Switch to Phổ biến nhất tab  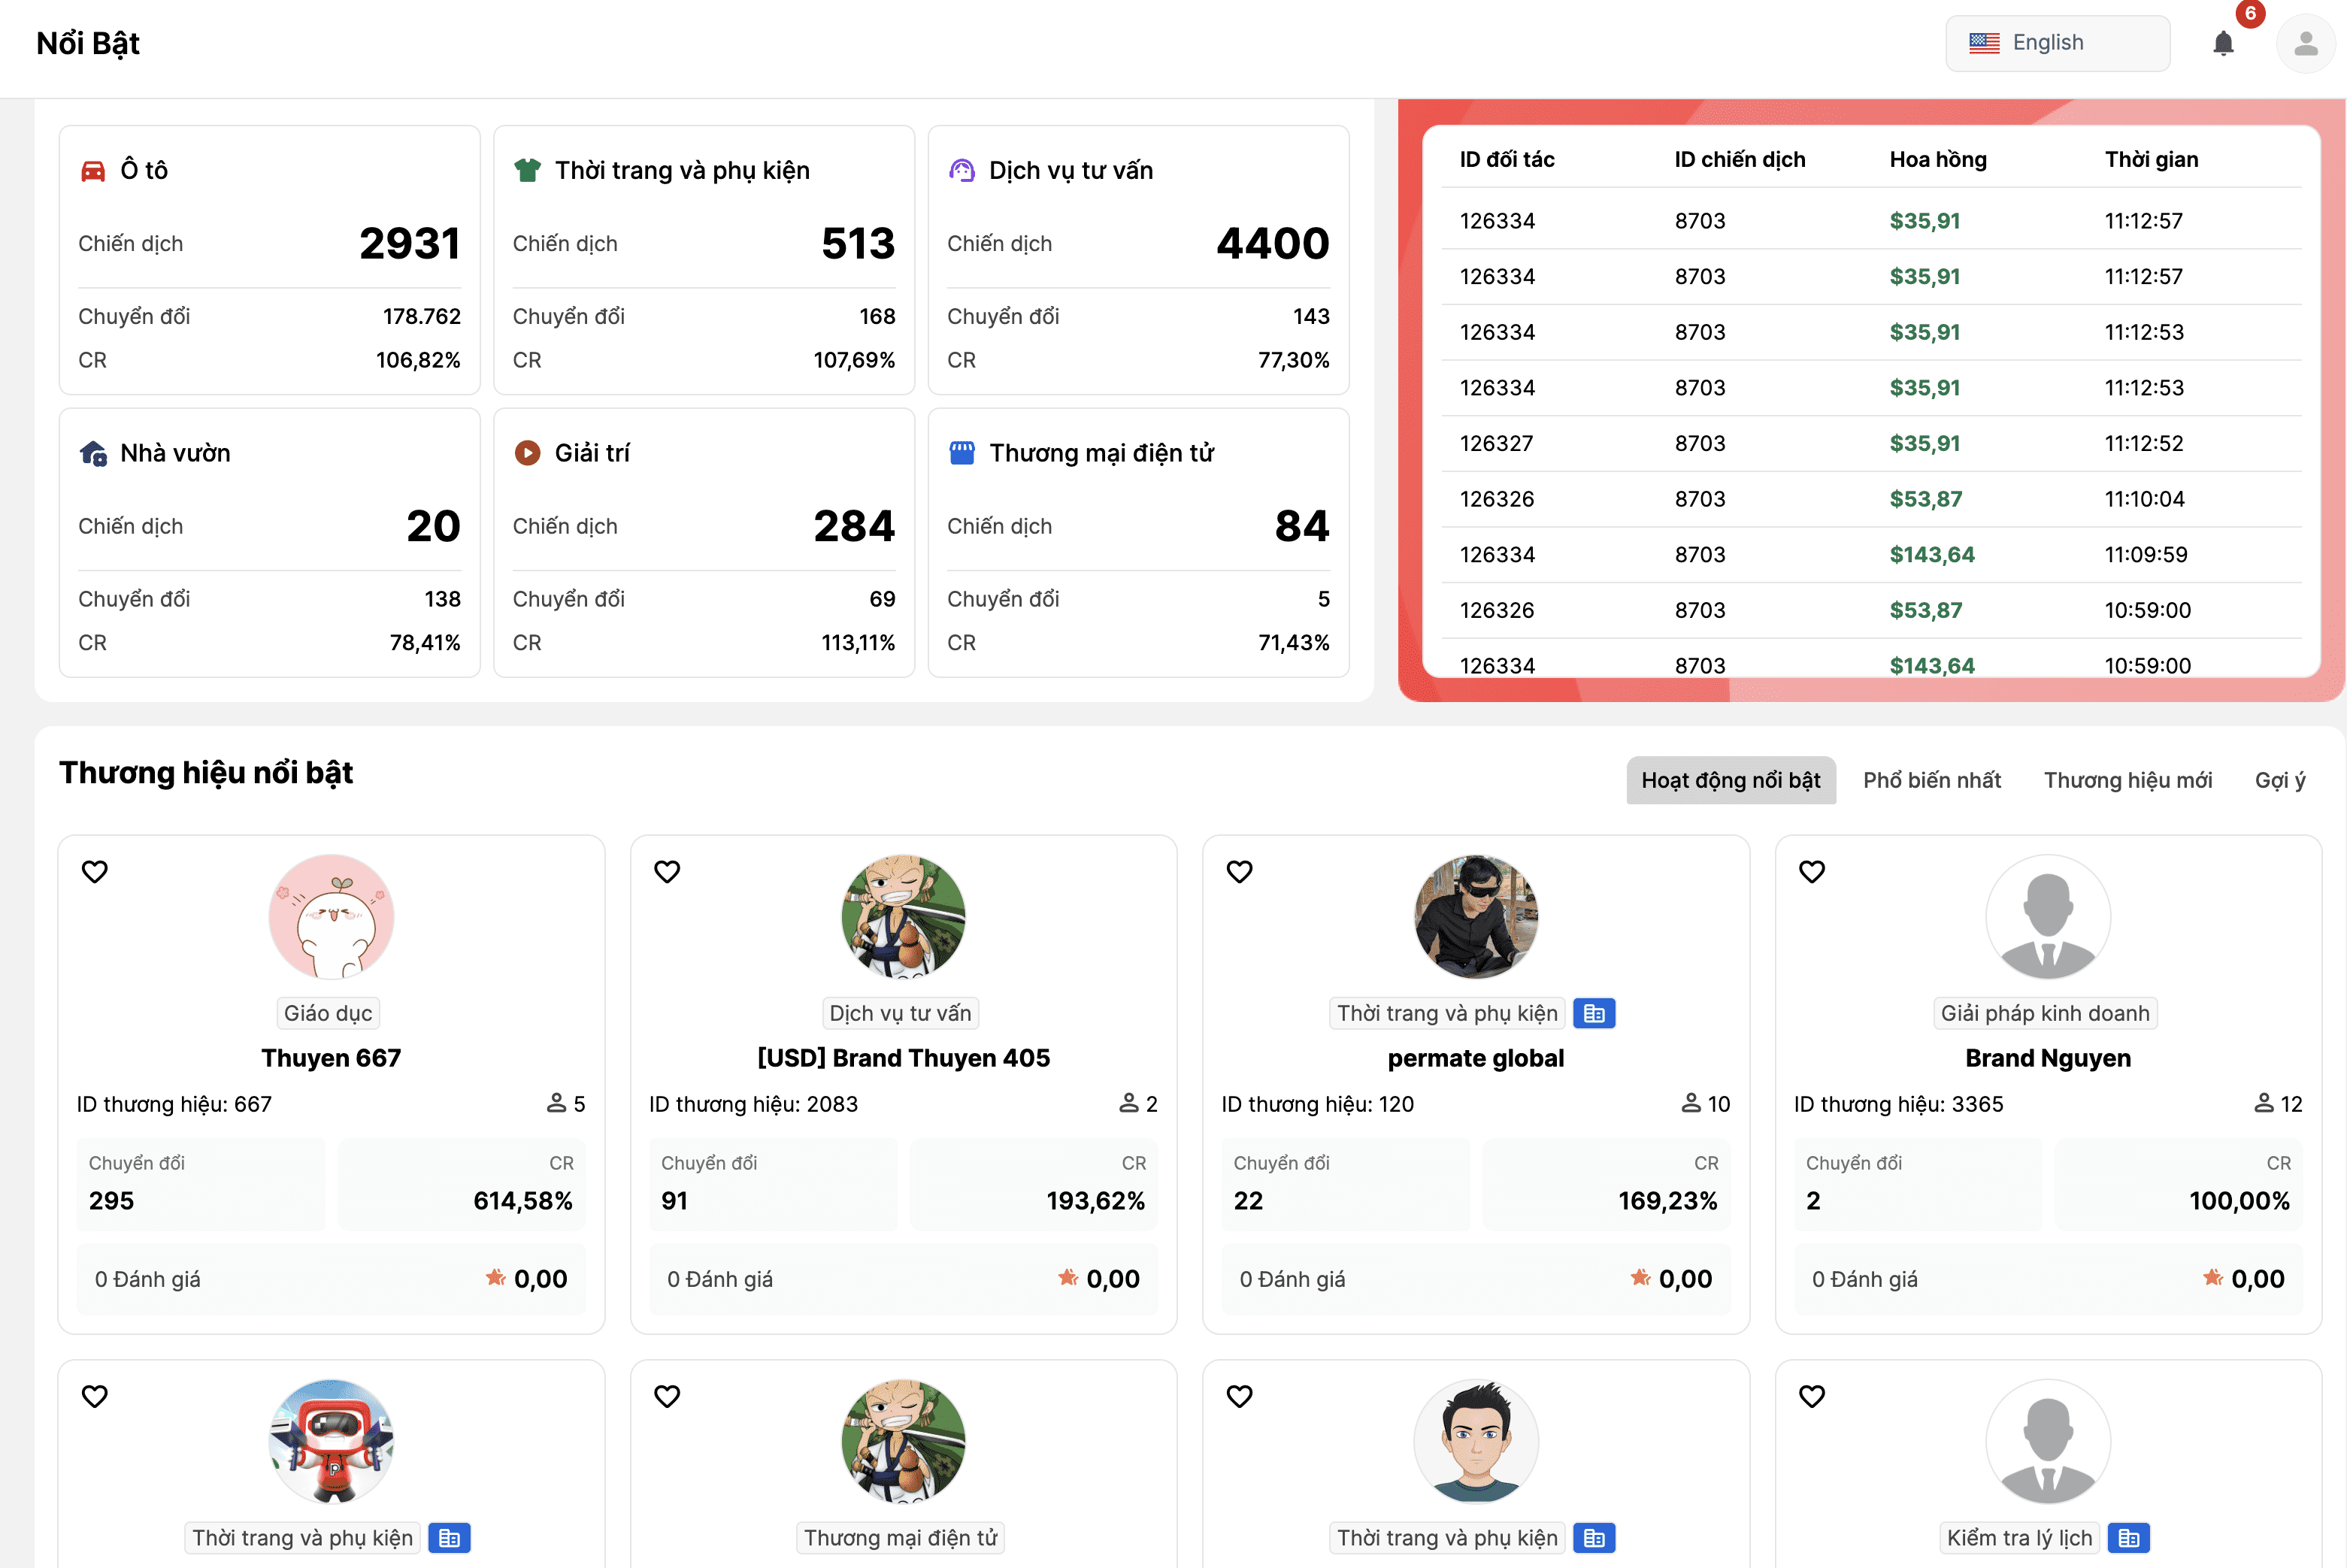1931,780
